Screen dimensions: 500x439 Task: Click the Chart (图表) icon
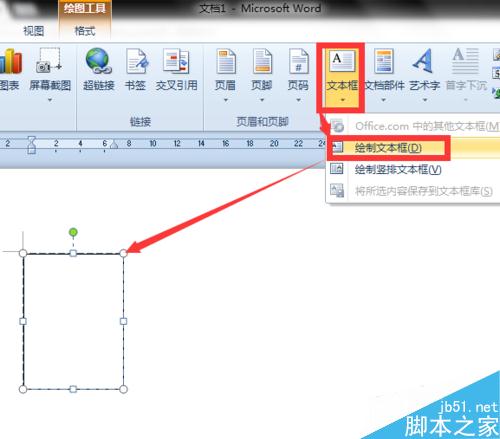point(10,61)
